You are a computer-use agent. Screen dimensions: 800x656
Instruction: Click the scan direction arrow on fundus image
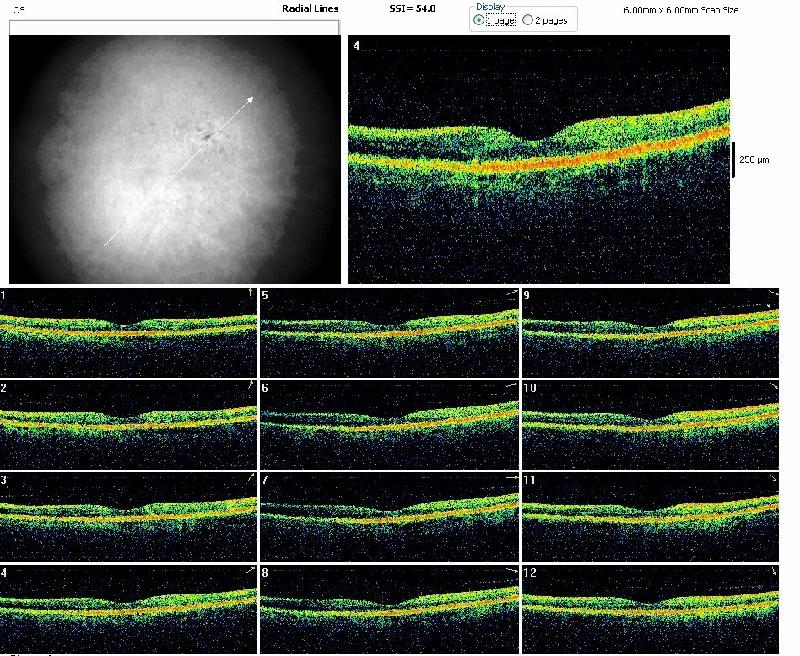point(179,171)
